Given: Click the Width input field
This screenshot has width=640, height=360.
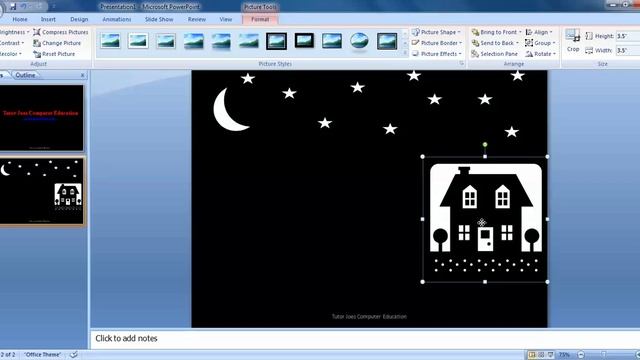Looking at the screenshot, I should [628, 51].
